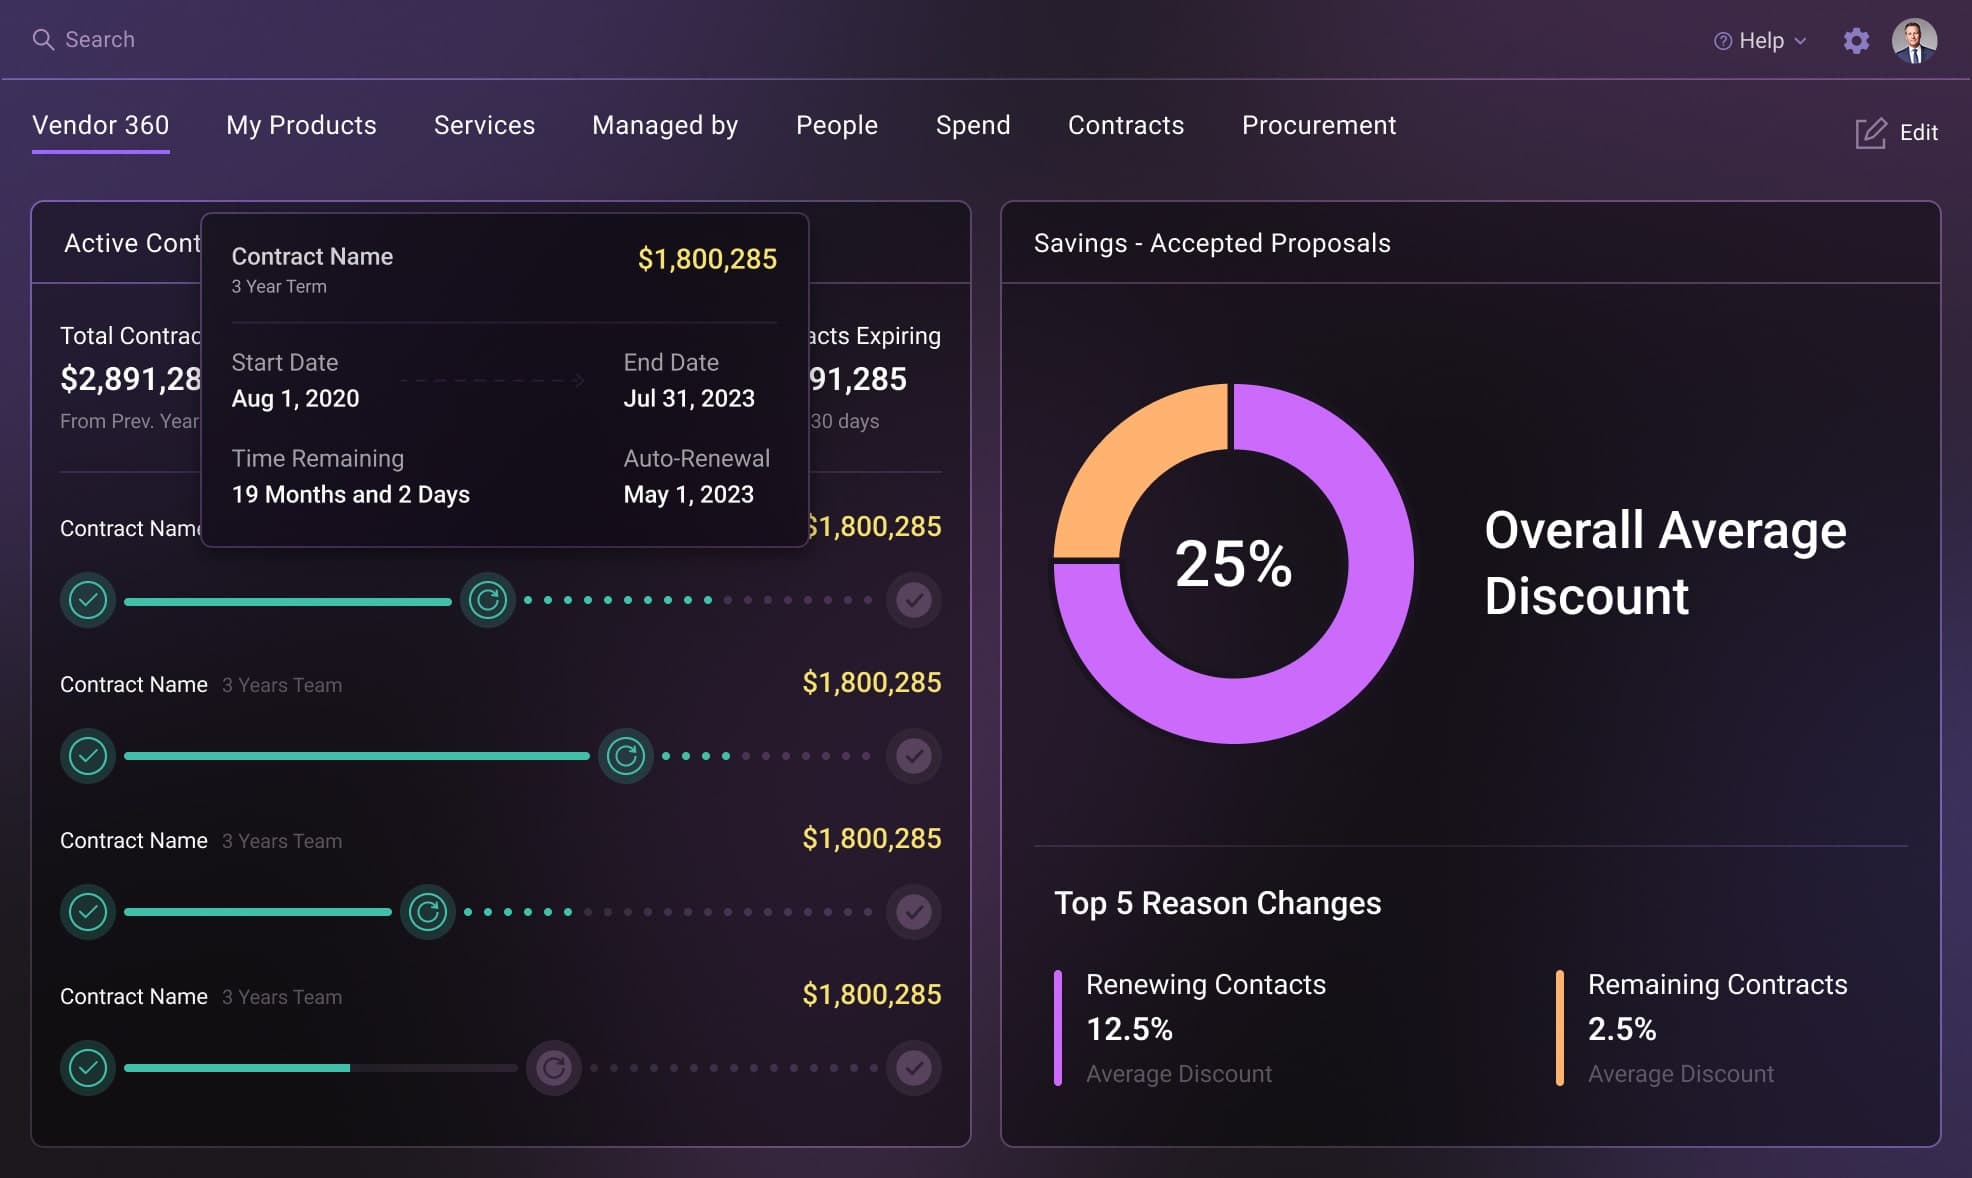Open the settings gear icon
Viewport: 1972px width, 1178px height.
click(x=1857, y=41)
